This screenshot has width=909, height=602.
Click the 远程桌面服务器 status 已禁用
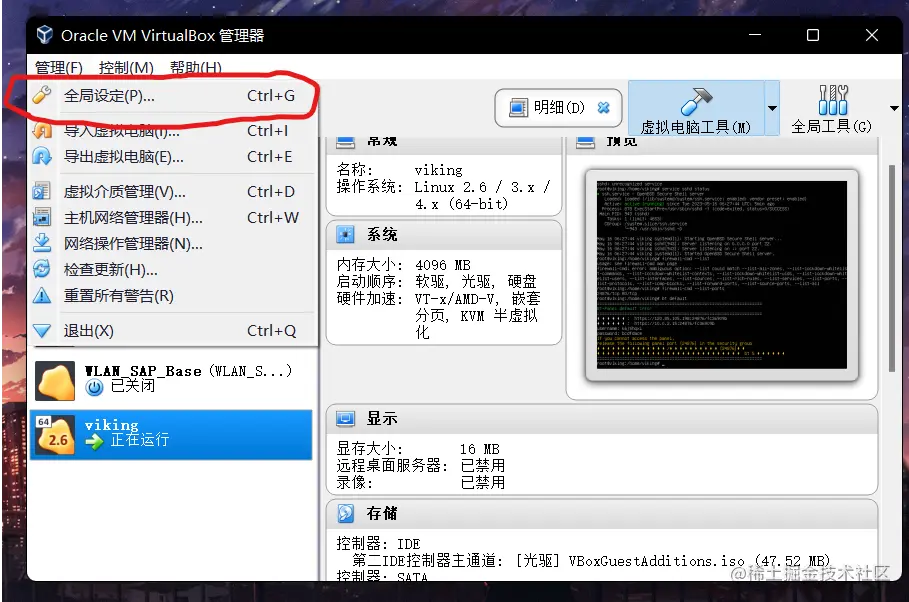(482, 466)
